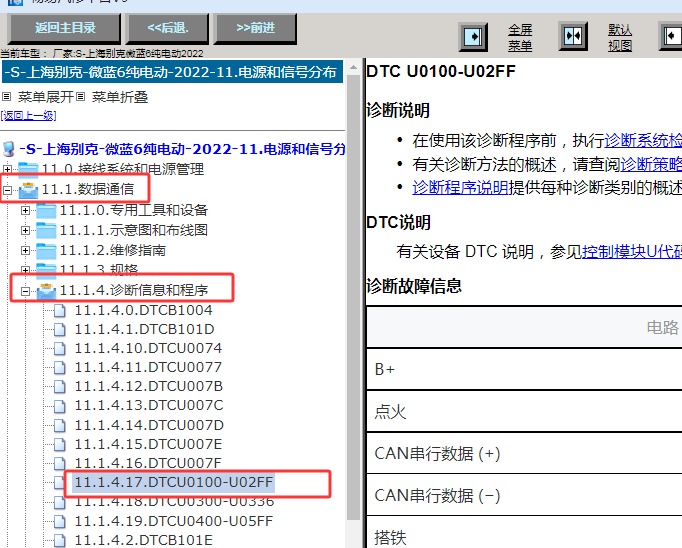Click the 11.0.接线系统和电源管理 folder icon
Image resolution: width=682 pixels, height=548 pixels.
[x=28, y=169]
